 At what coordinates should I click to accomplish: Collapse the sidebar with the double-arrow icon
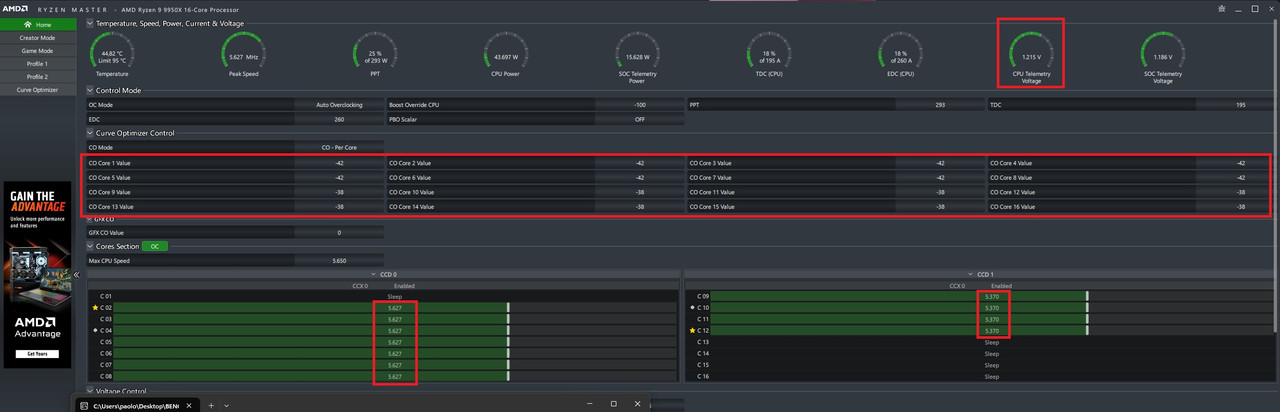(x=77, y=274)
